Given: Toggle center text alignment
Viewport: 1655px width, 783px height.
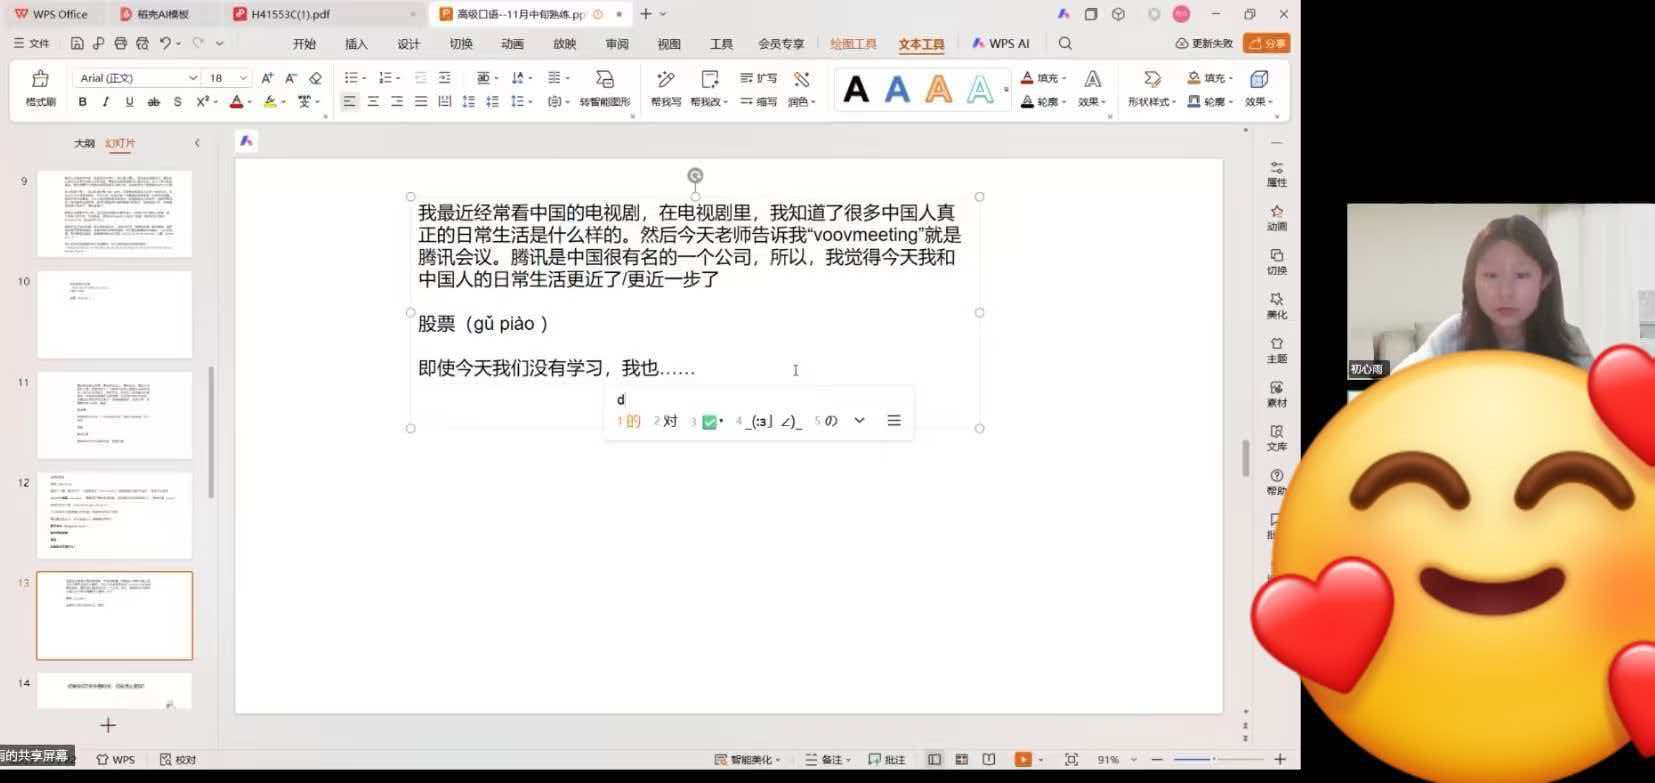Looking at the screenshot, I should pyautogui.click(x=373, y=101).
